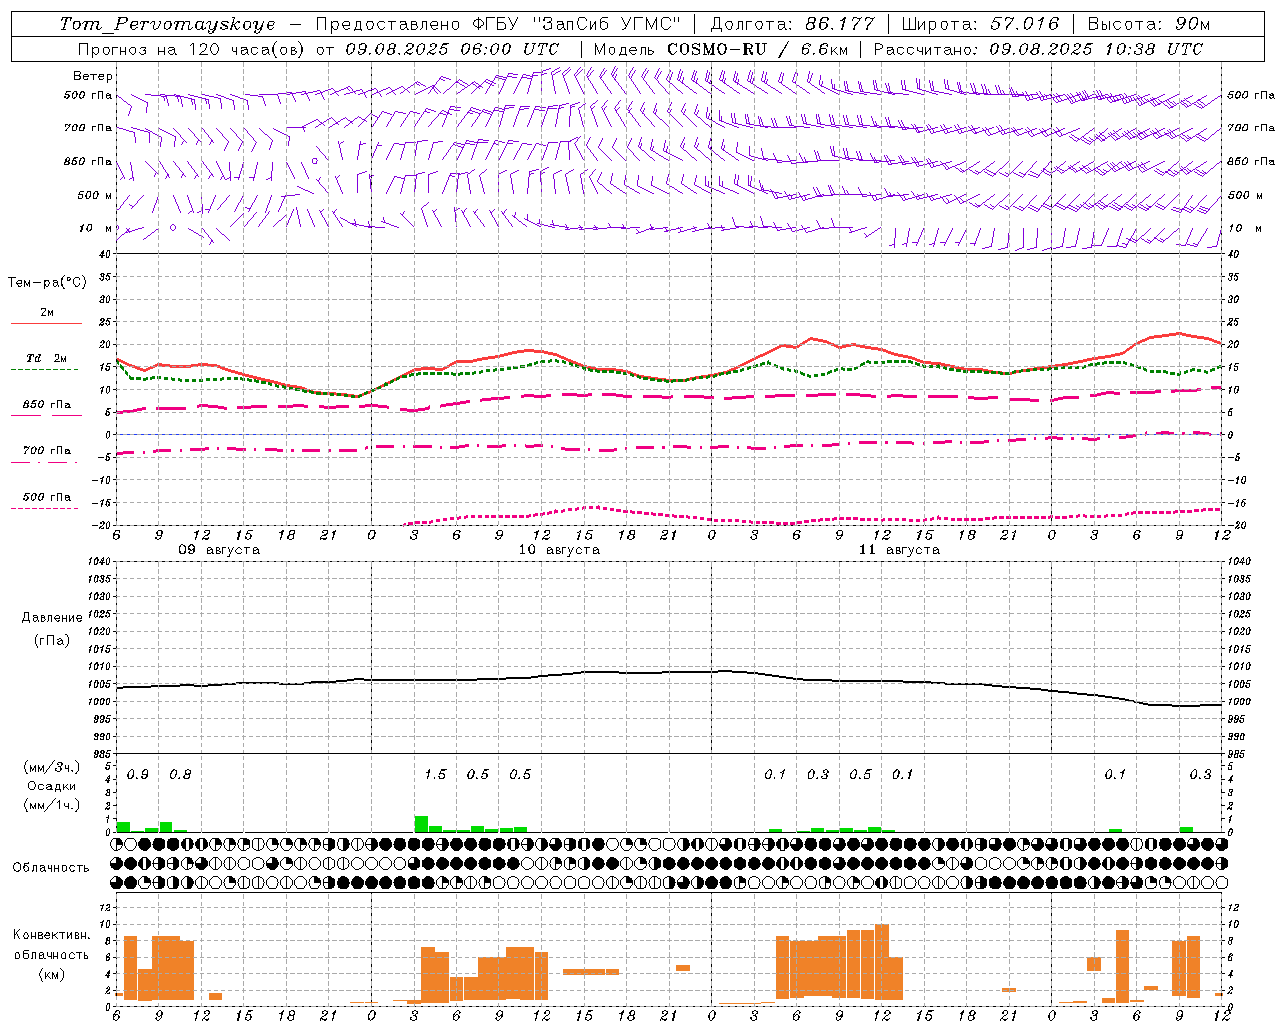Click the Td 2м dew point legend entry
Viewport: 1280px width, 1024px height.
[47, 358]
